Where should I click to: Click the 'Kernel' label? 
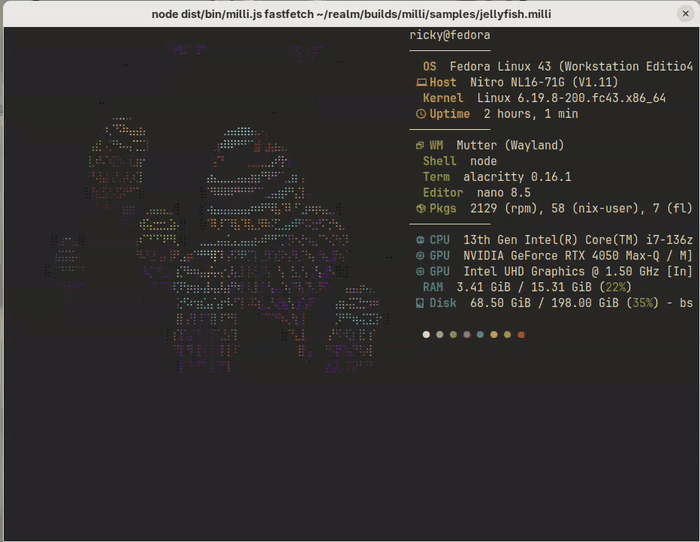(443, 98)
